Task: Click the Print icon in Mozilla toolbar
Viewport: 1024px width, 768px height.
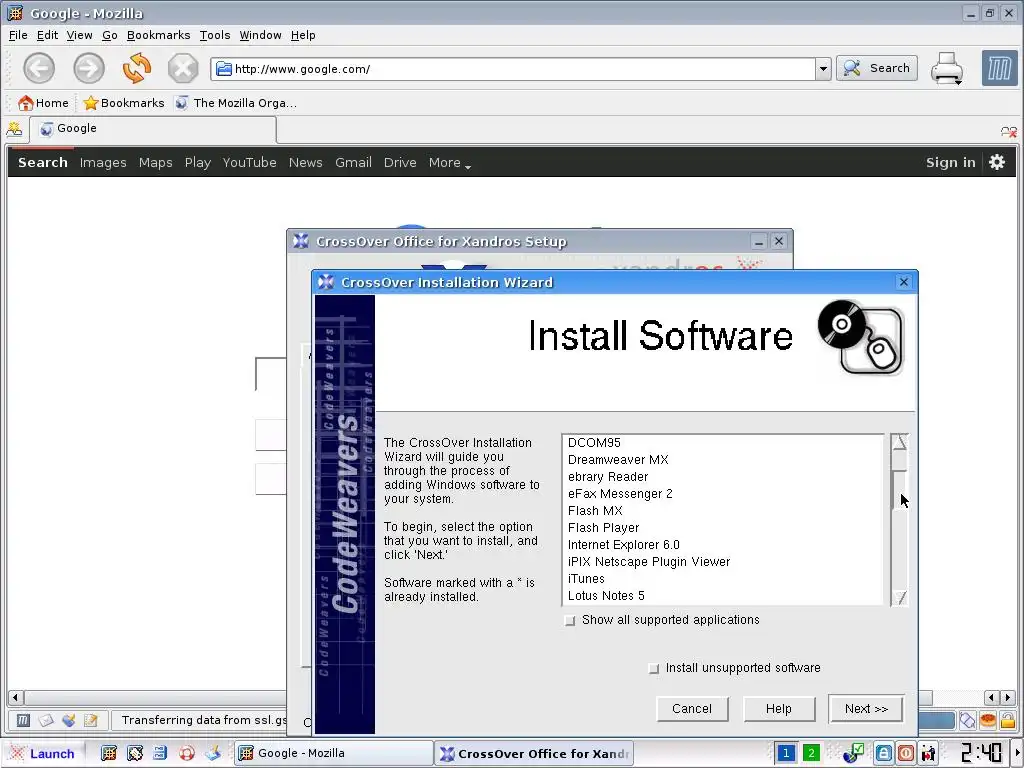Action: pos(946,69)
